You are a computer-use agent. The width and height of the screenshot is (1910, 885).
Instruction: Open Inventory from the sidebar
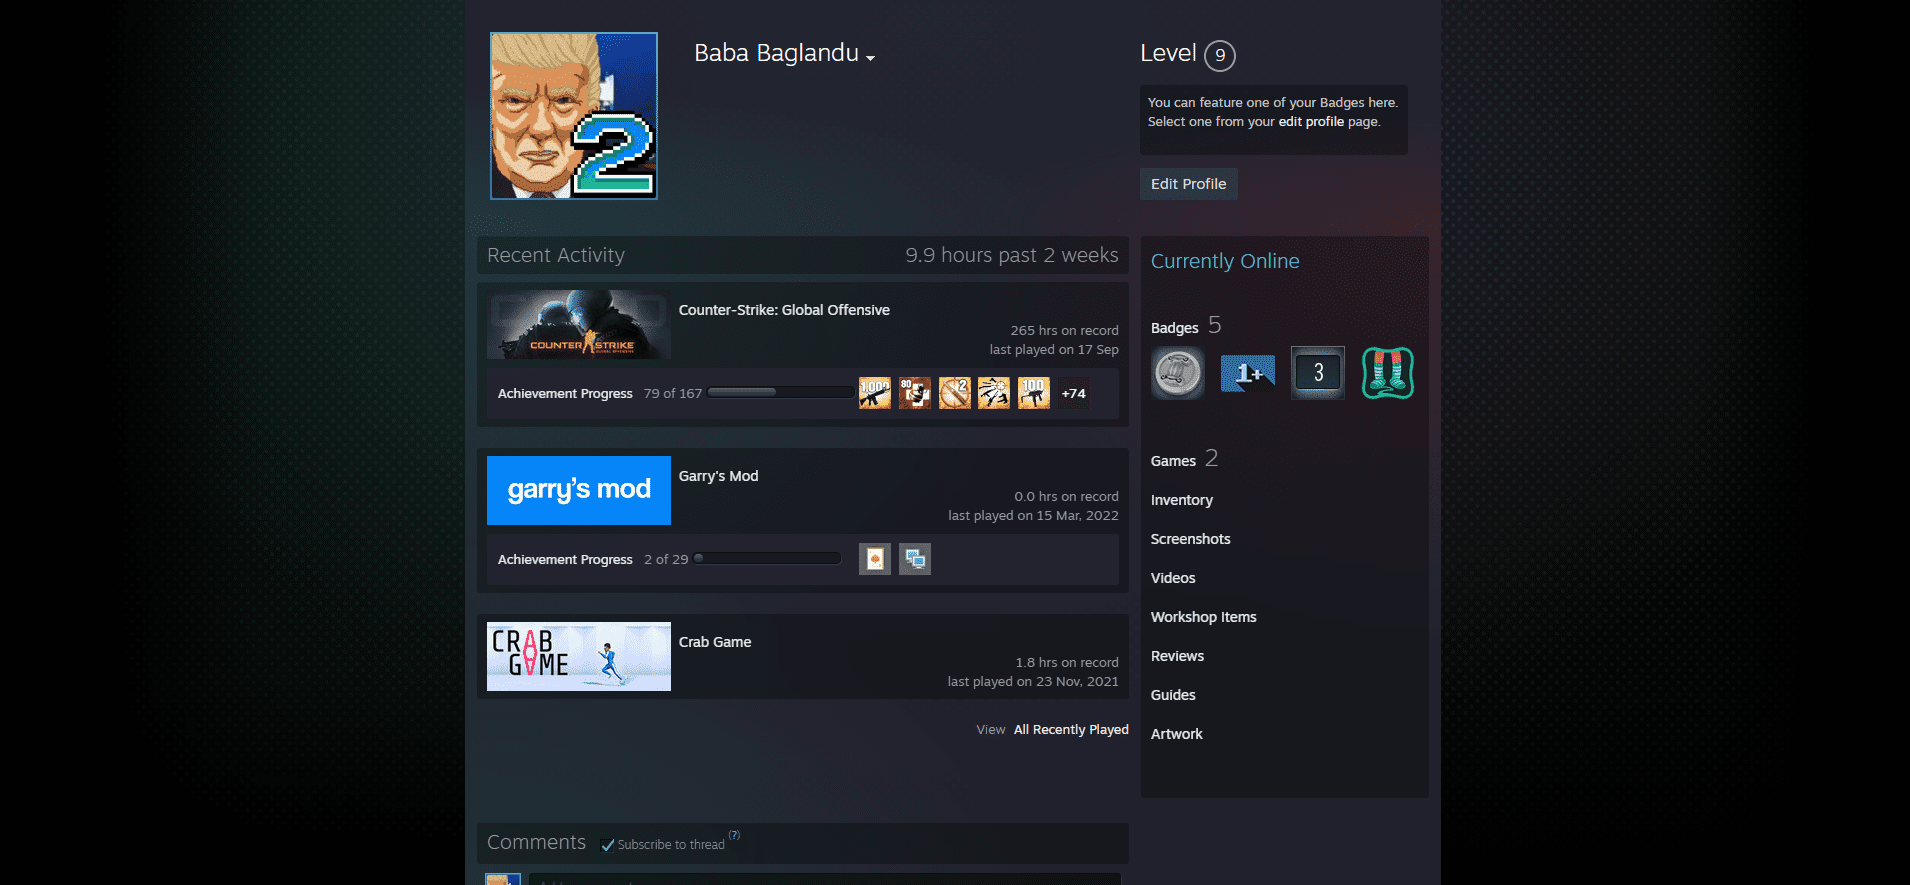(x=1181, y=500)
